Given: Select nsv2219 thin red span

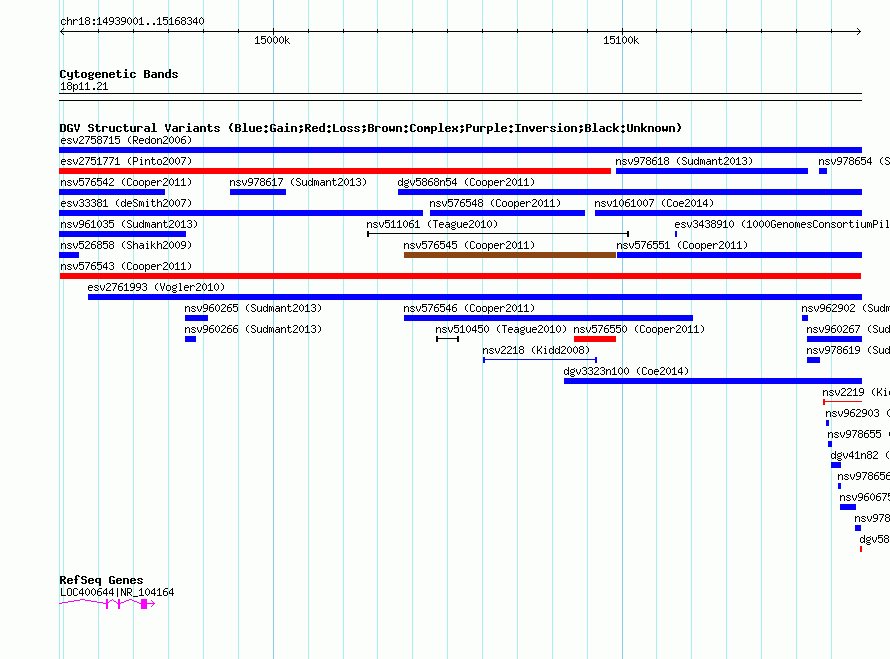Looking at the screenshot, I should coord(842,402).
